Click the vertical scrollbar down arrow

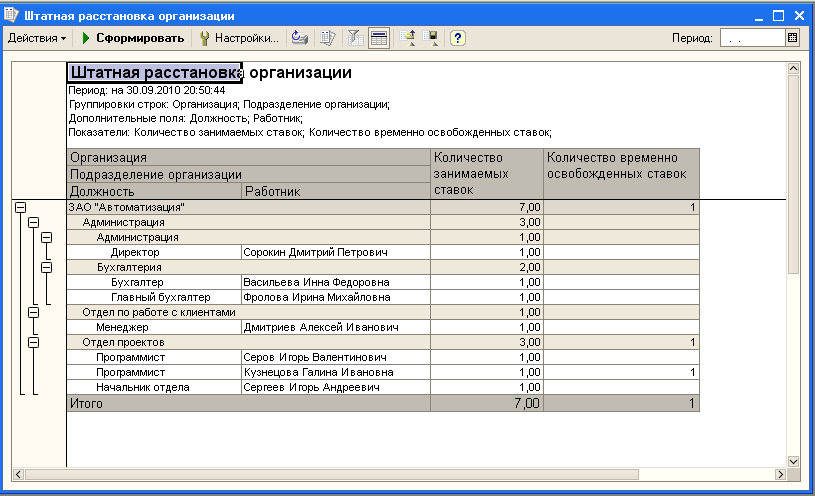point(793,461)
